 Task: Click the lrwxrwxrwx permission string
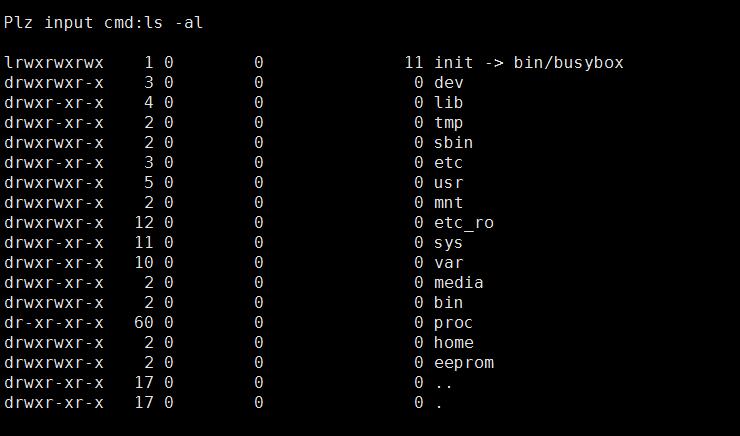pyautogui.click(x=53, y=62)
